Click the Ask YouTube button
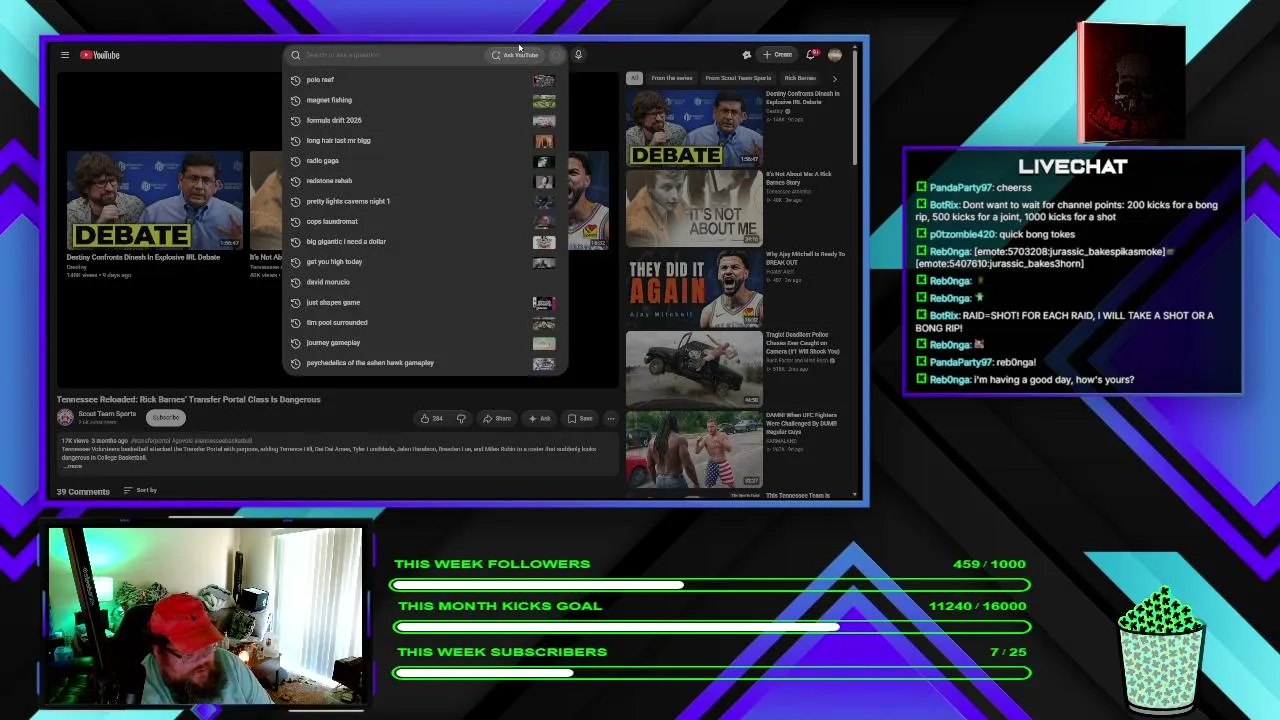 [515, 55]
